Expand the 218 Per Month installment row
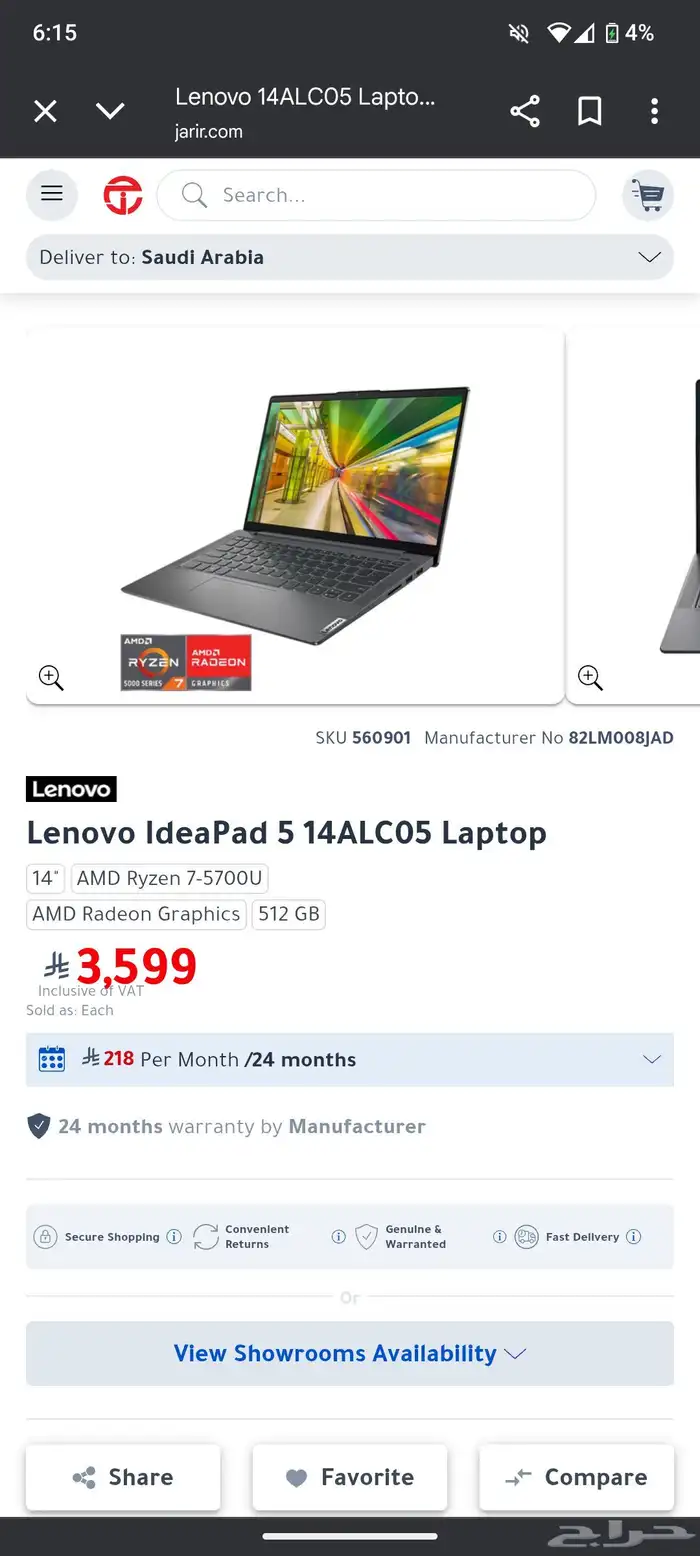700x1556 pixels. (350, 1059)
